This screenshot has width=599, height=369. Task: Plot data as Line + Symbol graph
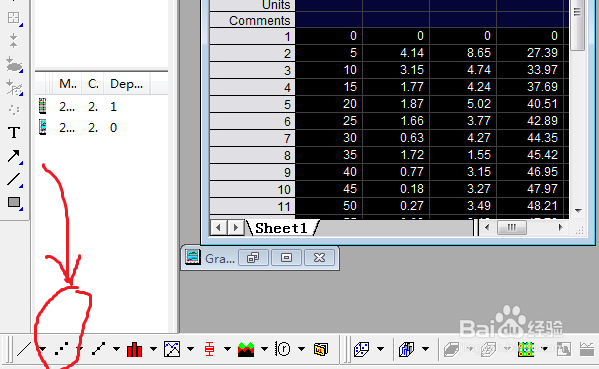pos(99,349)
